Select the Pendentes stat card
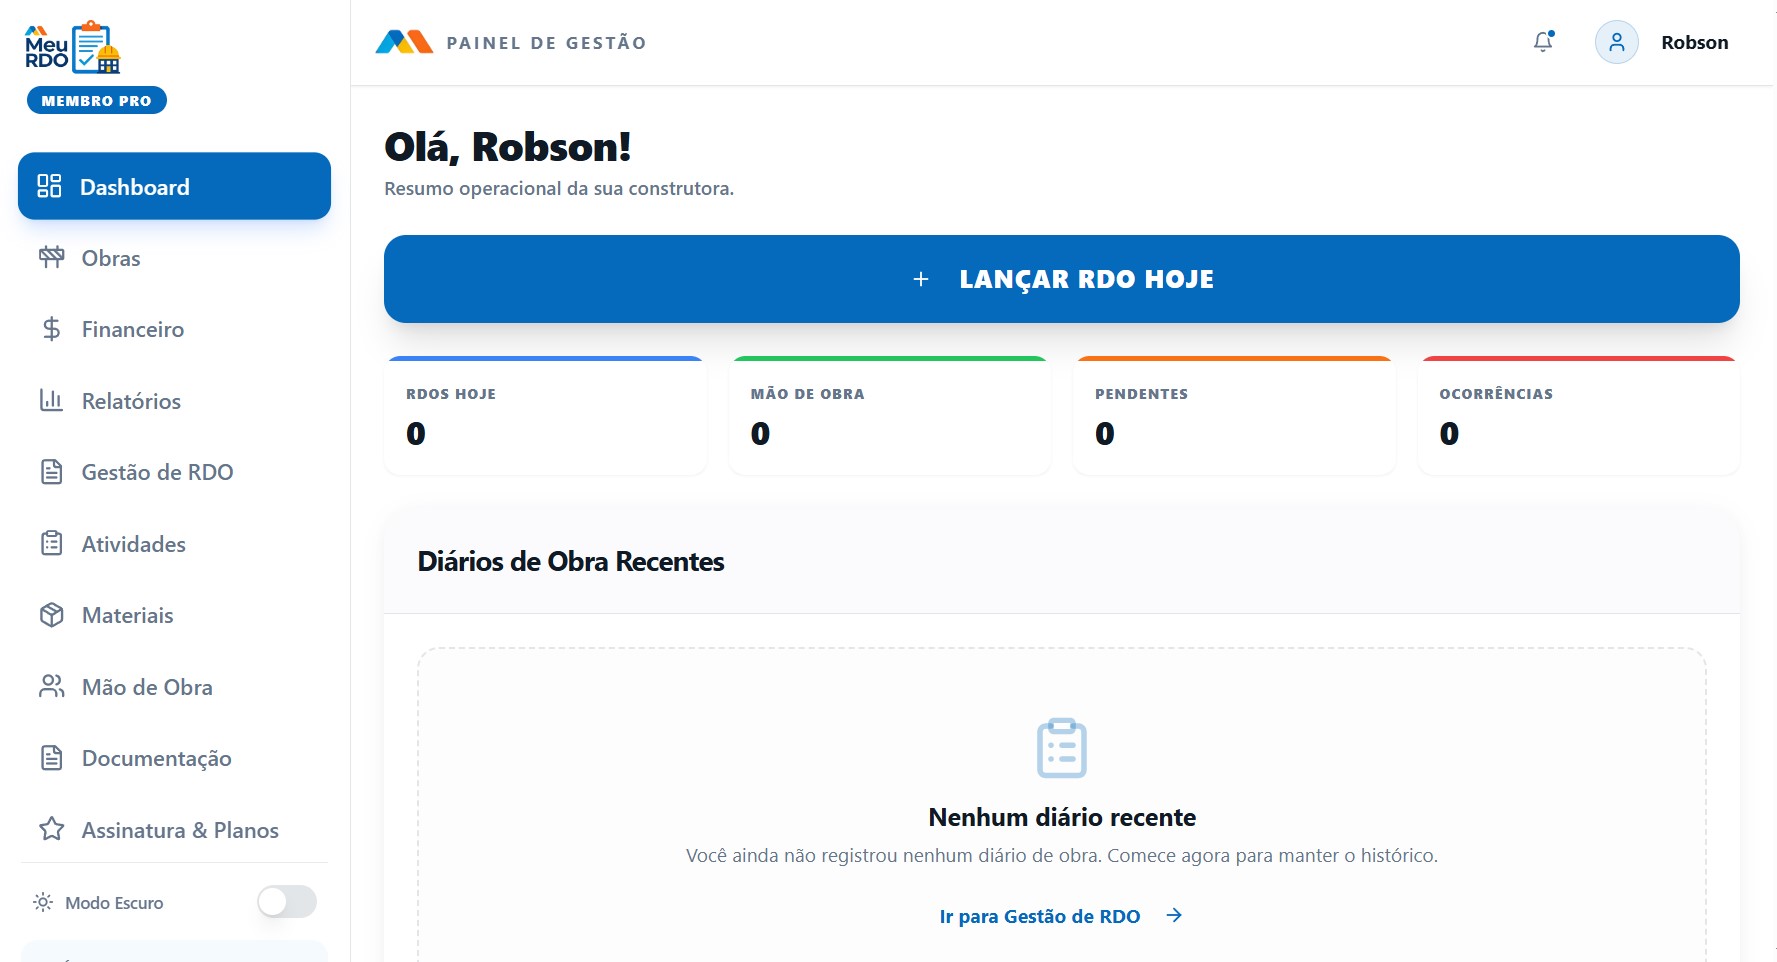The image size is (1777, 962). click(1233, 416)
